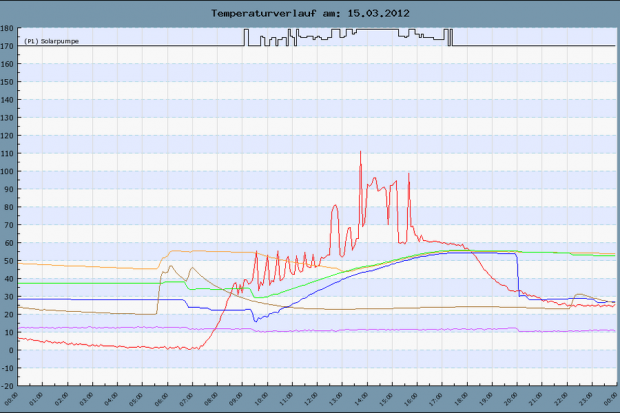This screenshot has width=620, height=413.
Task: Click the red curve's highest peak near 110
Action: pyautogui.click(x=360, y=152)
